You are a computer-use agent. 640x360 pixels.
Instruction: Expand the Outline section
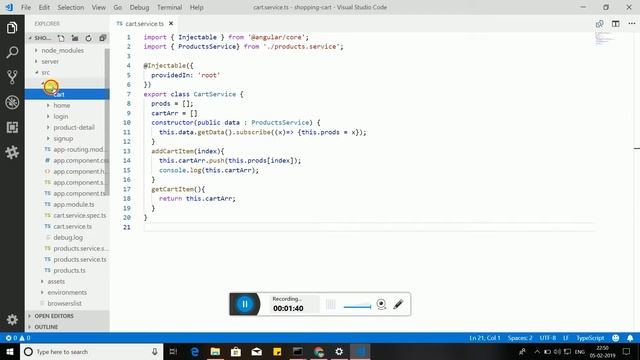tap(46, 327)
